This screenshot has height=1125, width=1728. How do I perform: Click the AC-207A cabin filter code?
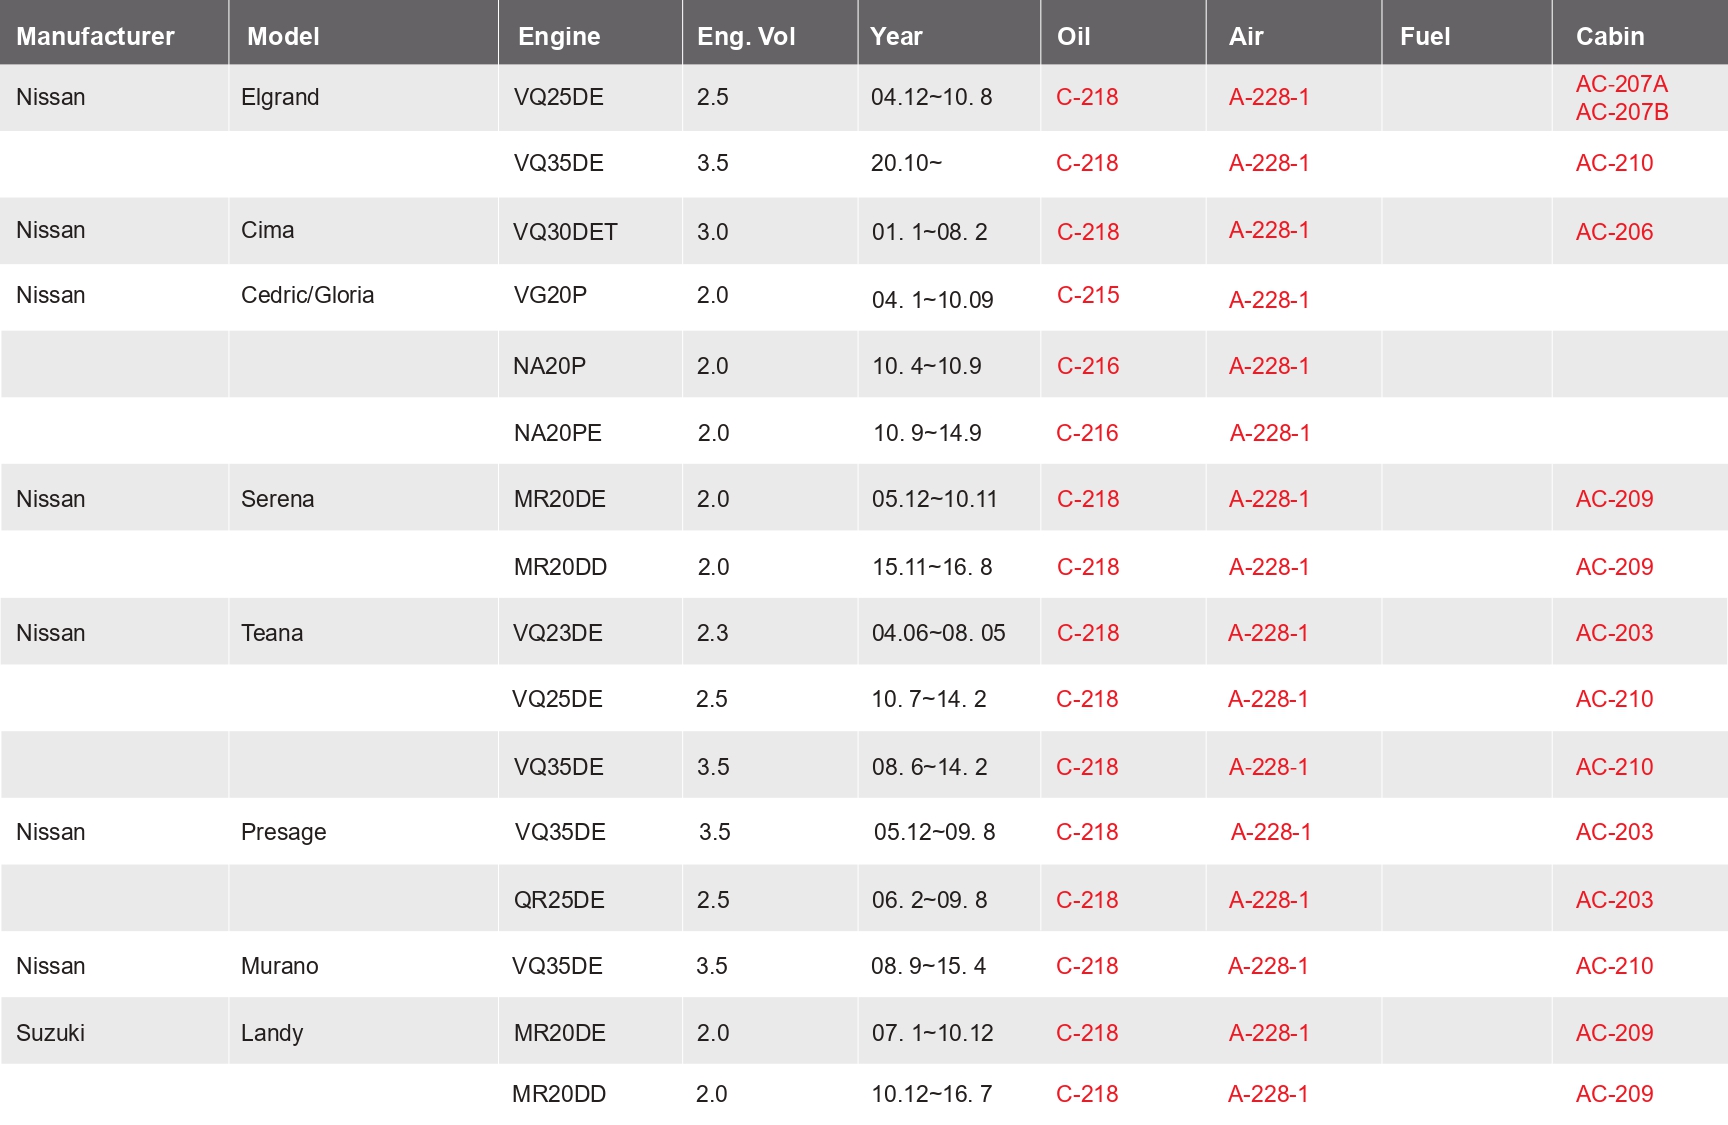pos(1622,84)
